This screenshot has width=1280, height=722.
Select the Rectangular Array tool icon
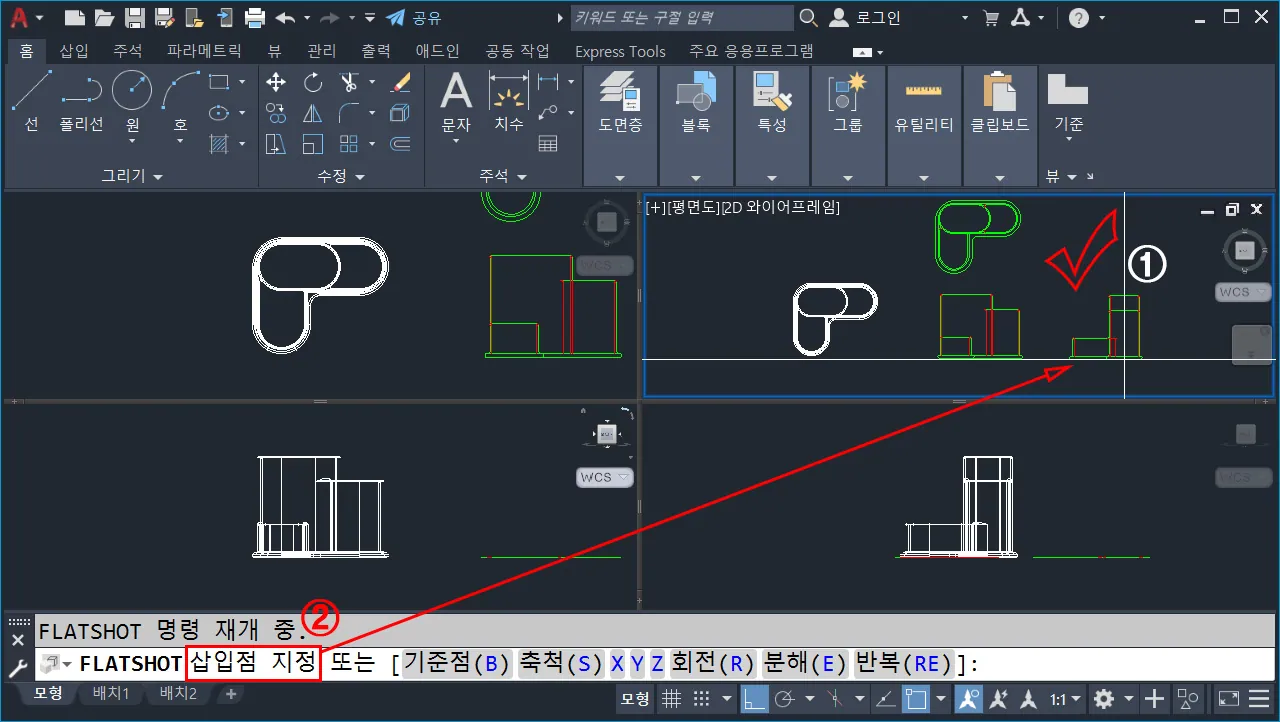[349, 144]
